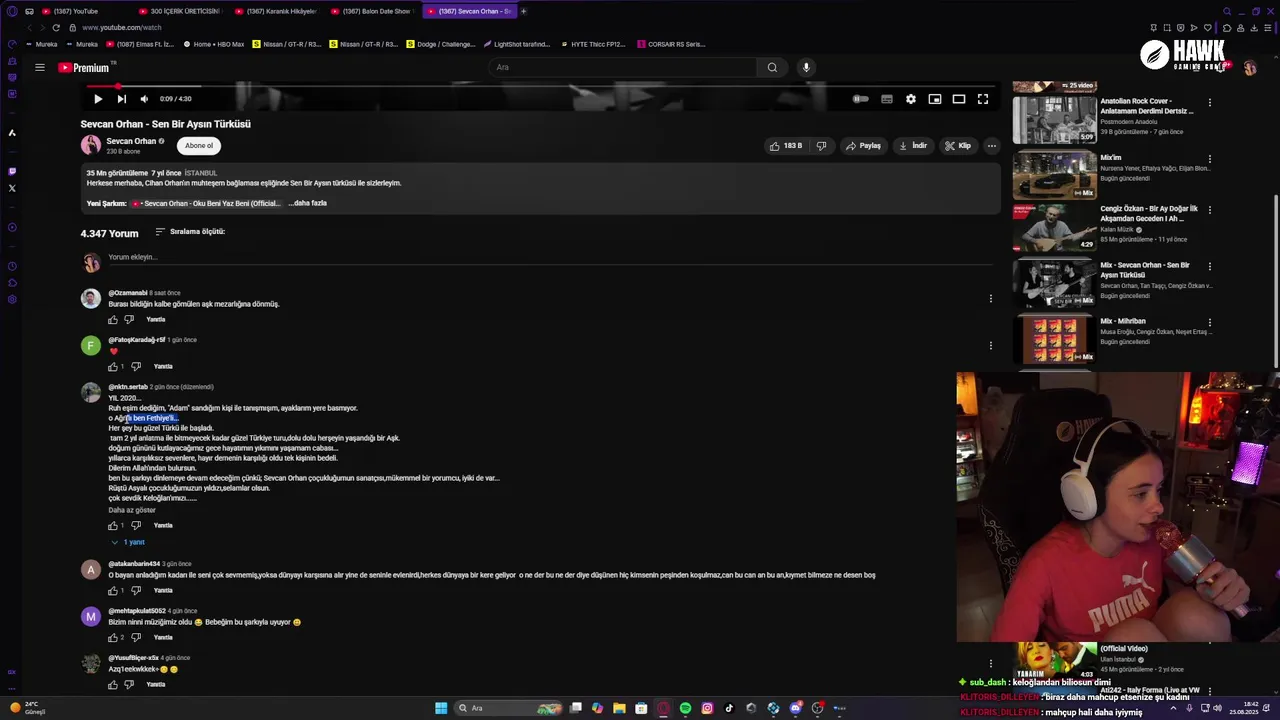The image size is (1280, 720).
Task: Toggle subtitles in the video player
Action: pos(886,99)
